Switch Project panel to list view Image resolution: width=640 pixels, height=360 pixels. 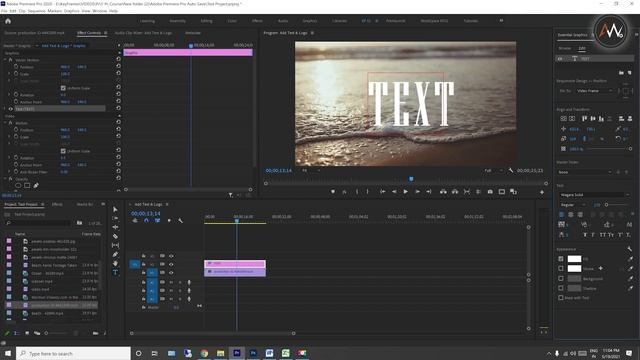tap(16, 333)
